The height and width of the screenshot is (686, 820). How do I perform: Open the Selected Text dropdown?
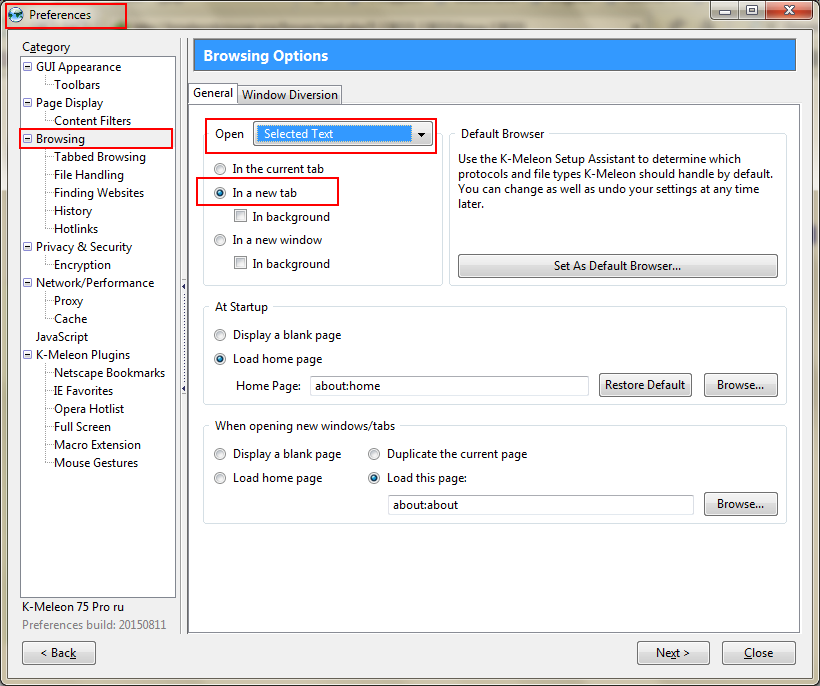[343, 134]
